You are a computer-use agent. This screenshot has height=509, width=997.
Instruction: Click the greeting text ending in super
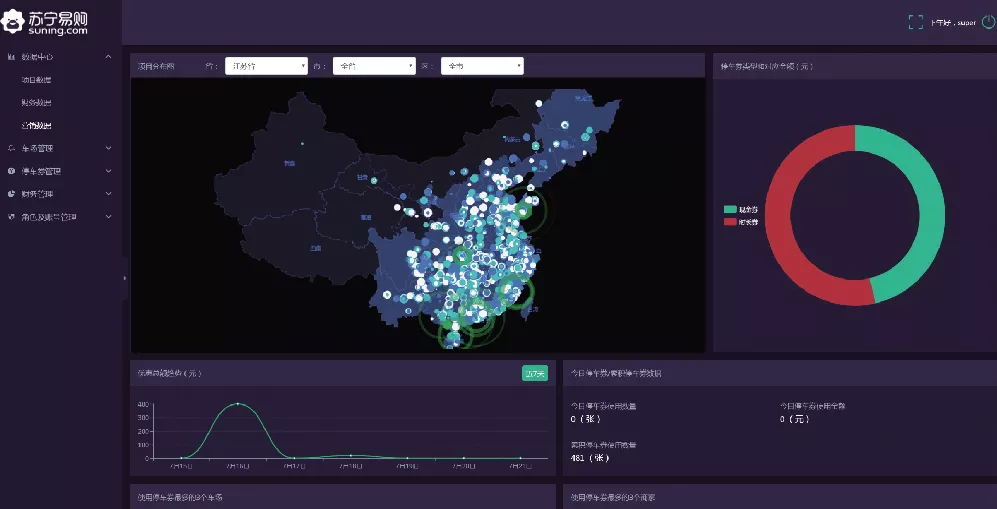point(953,23)
